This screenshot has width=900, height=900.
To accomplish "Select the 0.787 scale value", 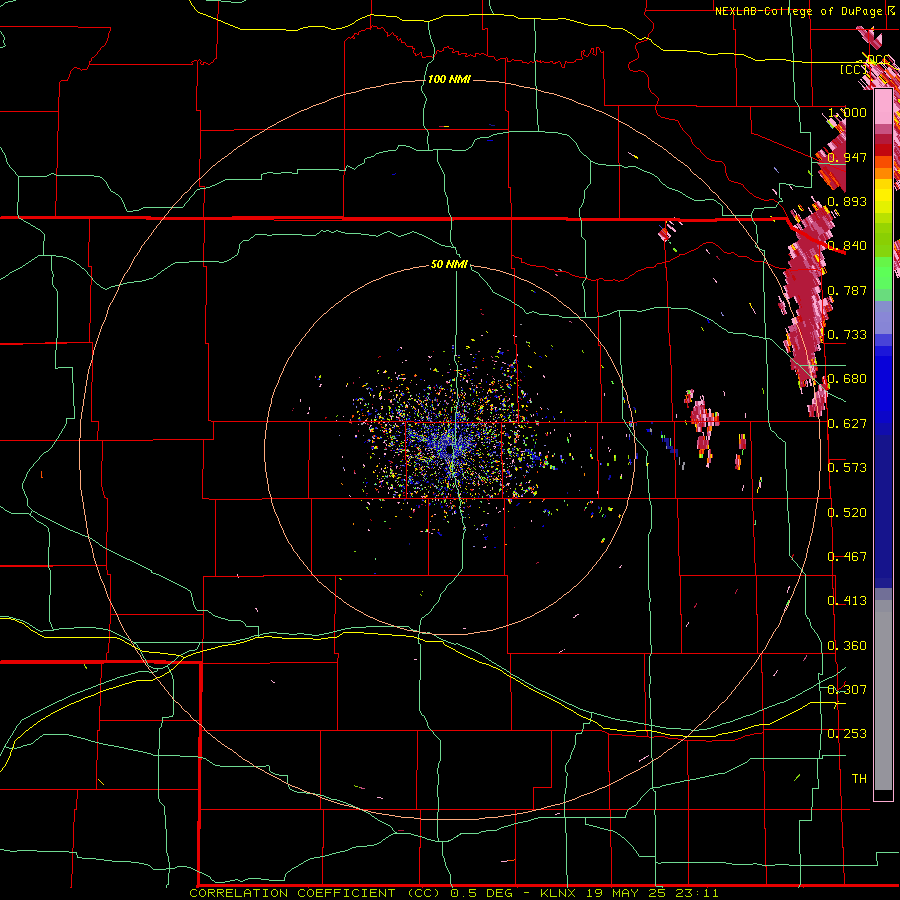I will coord(847,290).
